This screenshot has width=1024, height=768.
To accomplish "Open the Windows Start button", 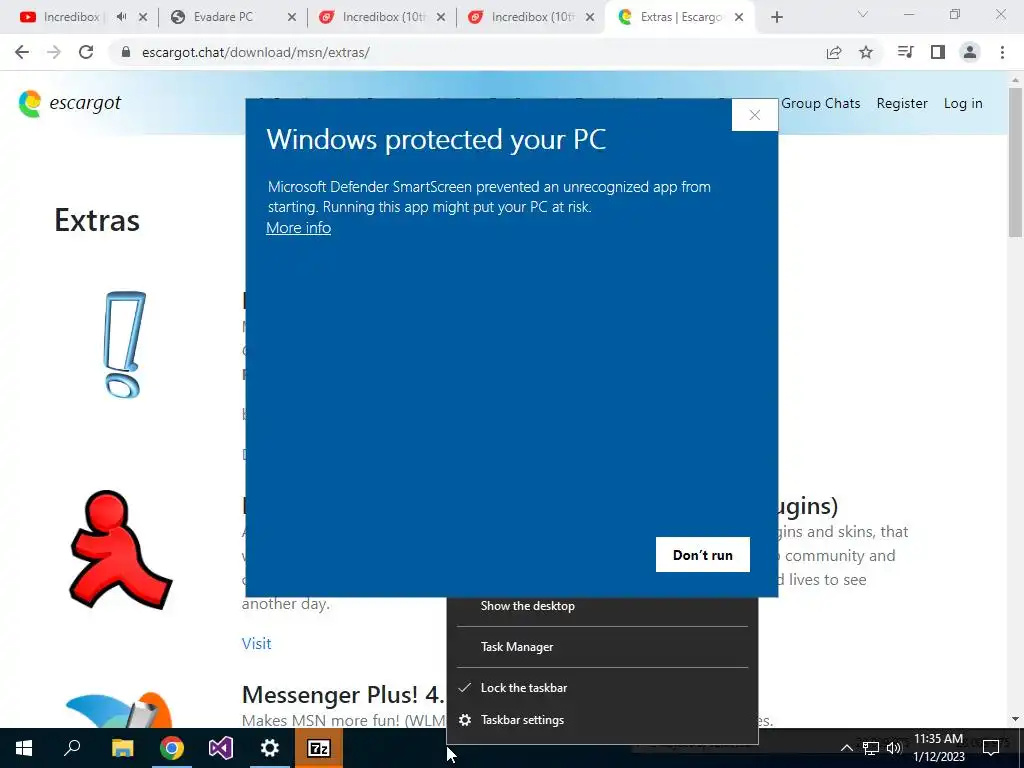I will pyautogui.click(x=24, y=748).
